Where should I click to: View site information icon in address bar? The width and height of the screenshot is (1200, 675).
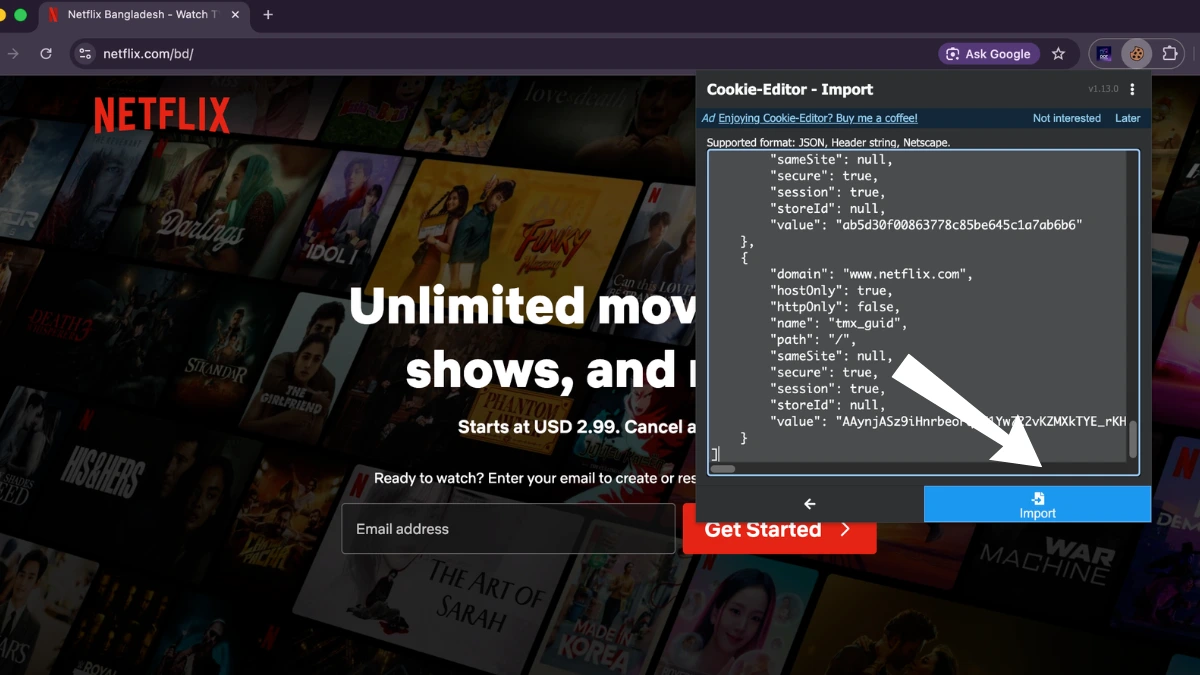coord(85,54)
